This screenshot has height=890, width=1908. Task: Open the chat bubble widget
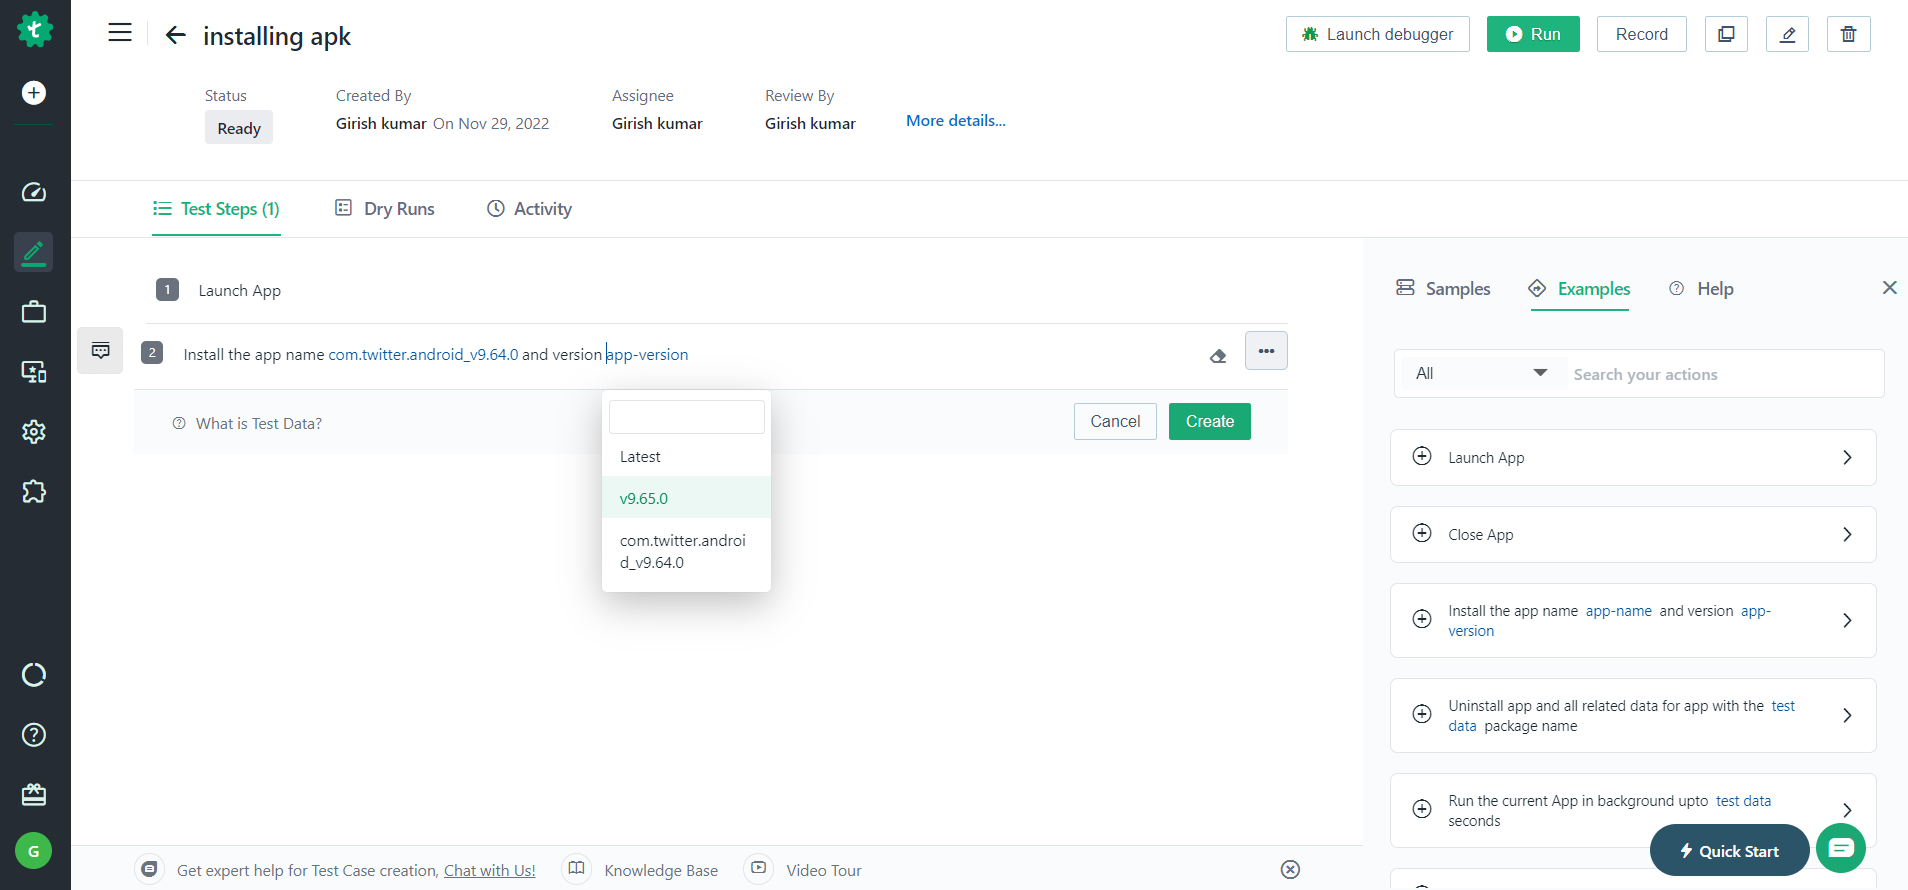click(x=1841, y=849)
